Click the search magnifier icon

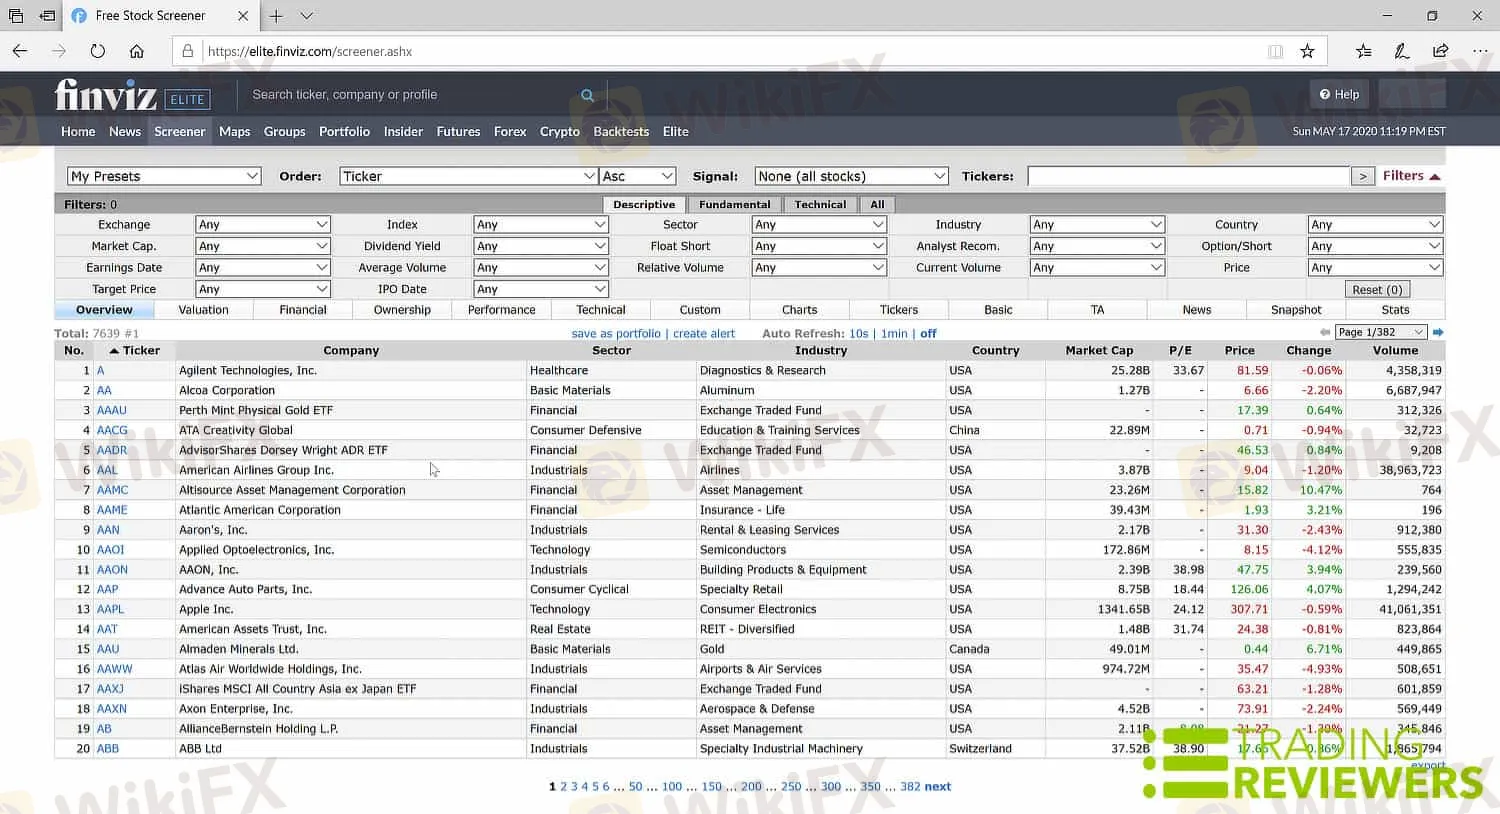[x=587, y=96]
